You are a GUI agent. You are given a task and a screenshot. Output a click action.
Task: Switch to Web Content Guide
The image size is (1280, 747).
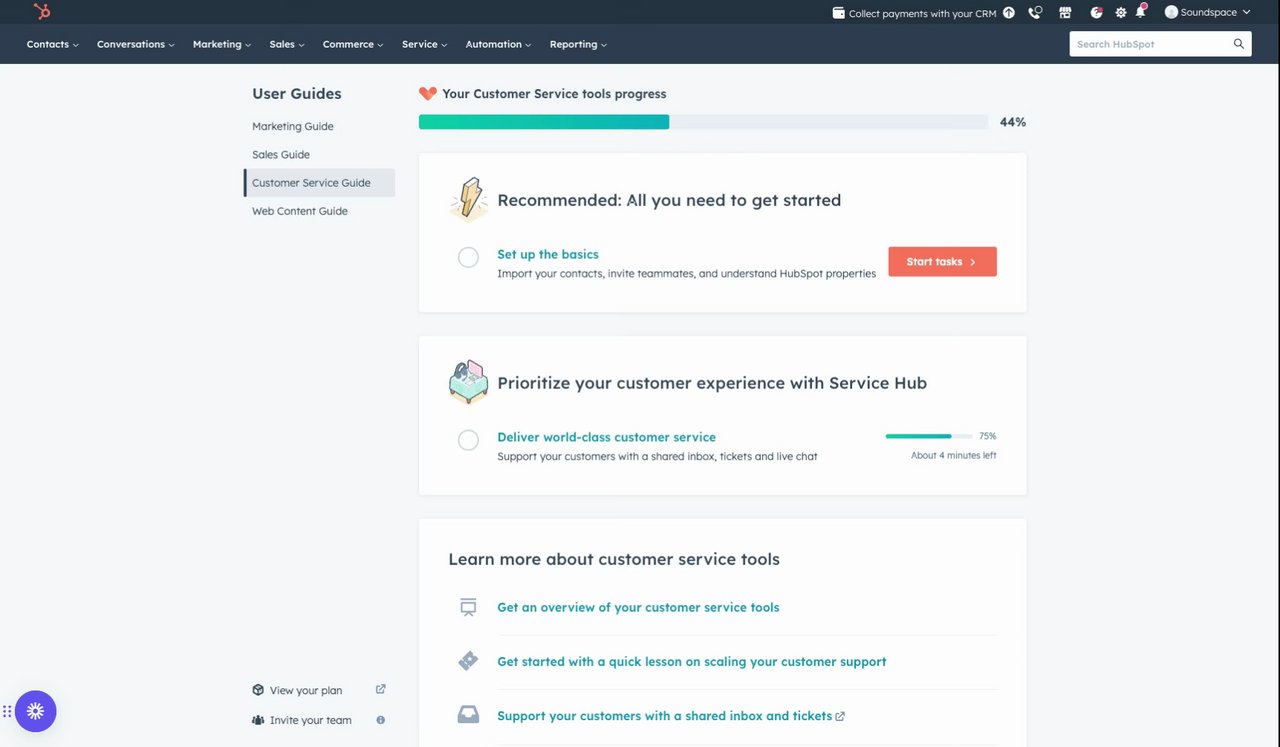click(300, 211)
